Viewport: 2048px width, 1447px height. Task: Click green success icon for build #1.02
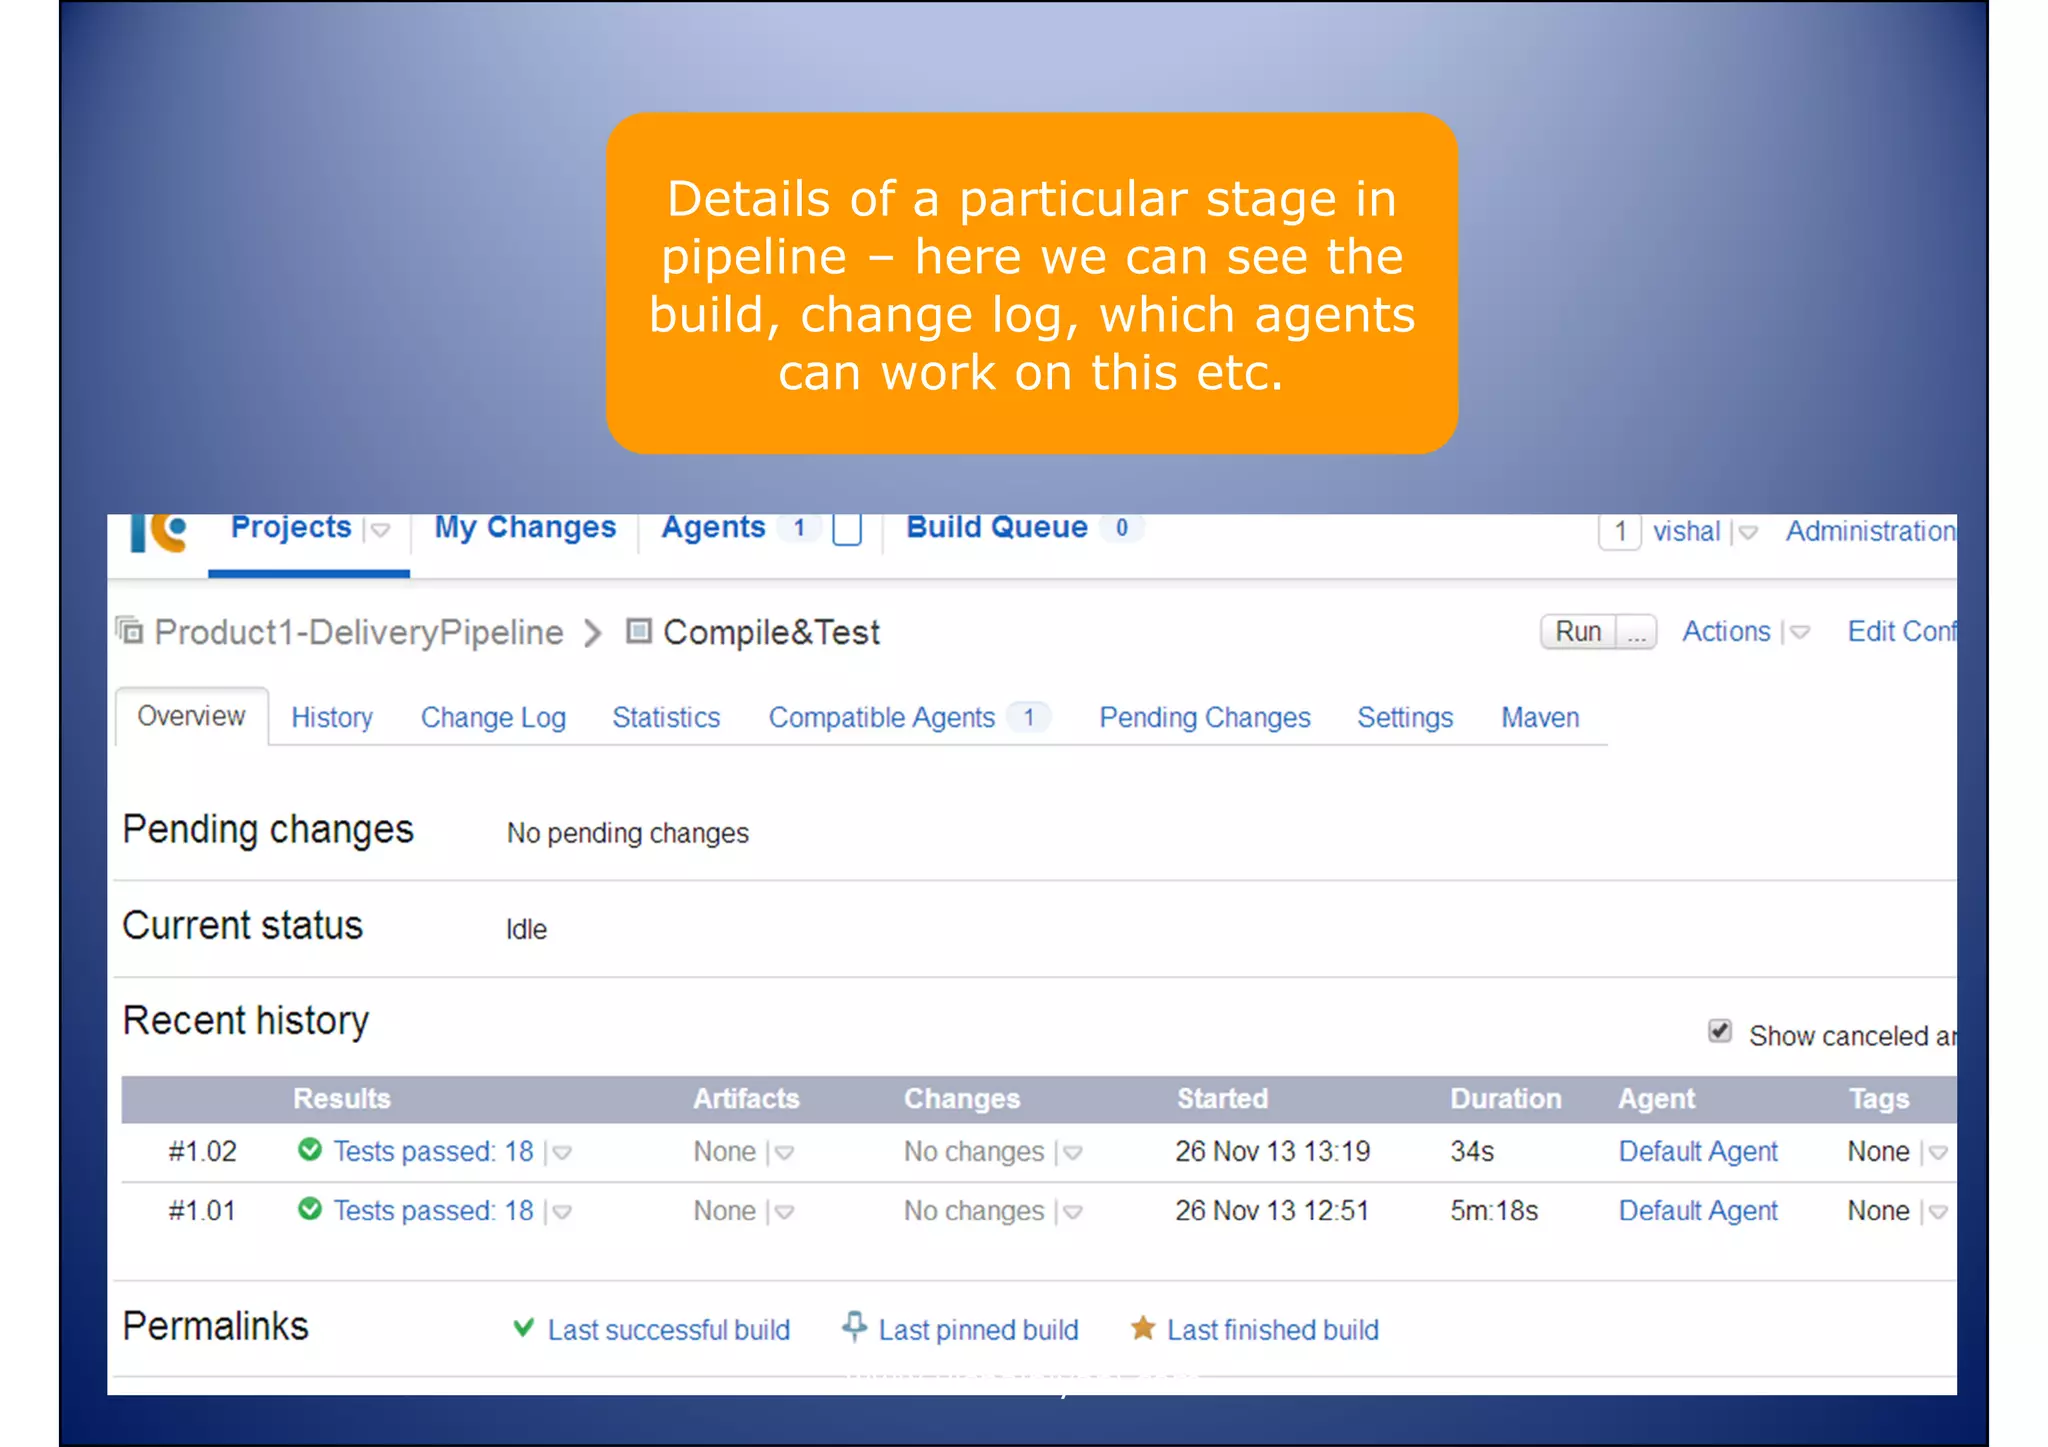click(x=310, y=1150)
